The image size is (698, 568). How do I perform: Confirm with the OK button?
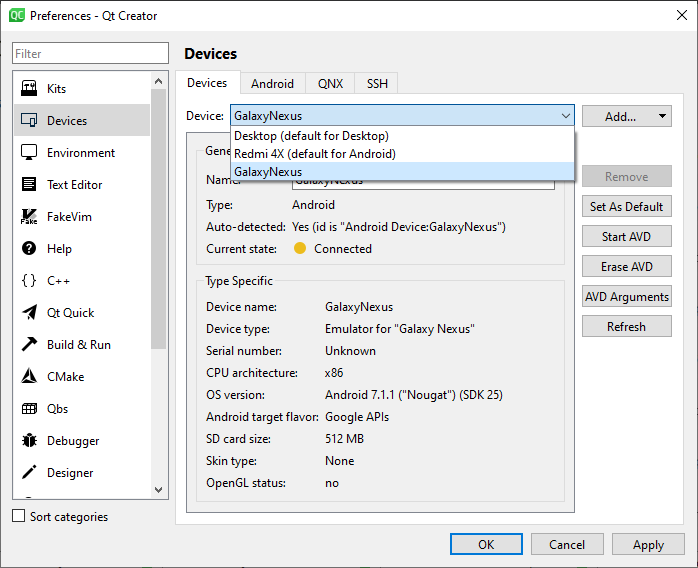pyautogui.click(x=486, y=544)
